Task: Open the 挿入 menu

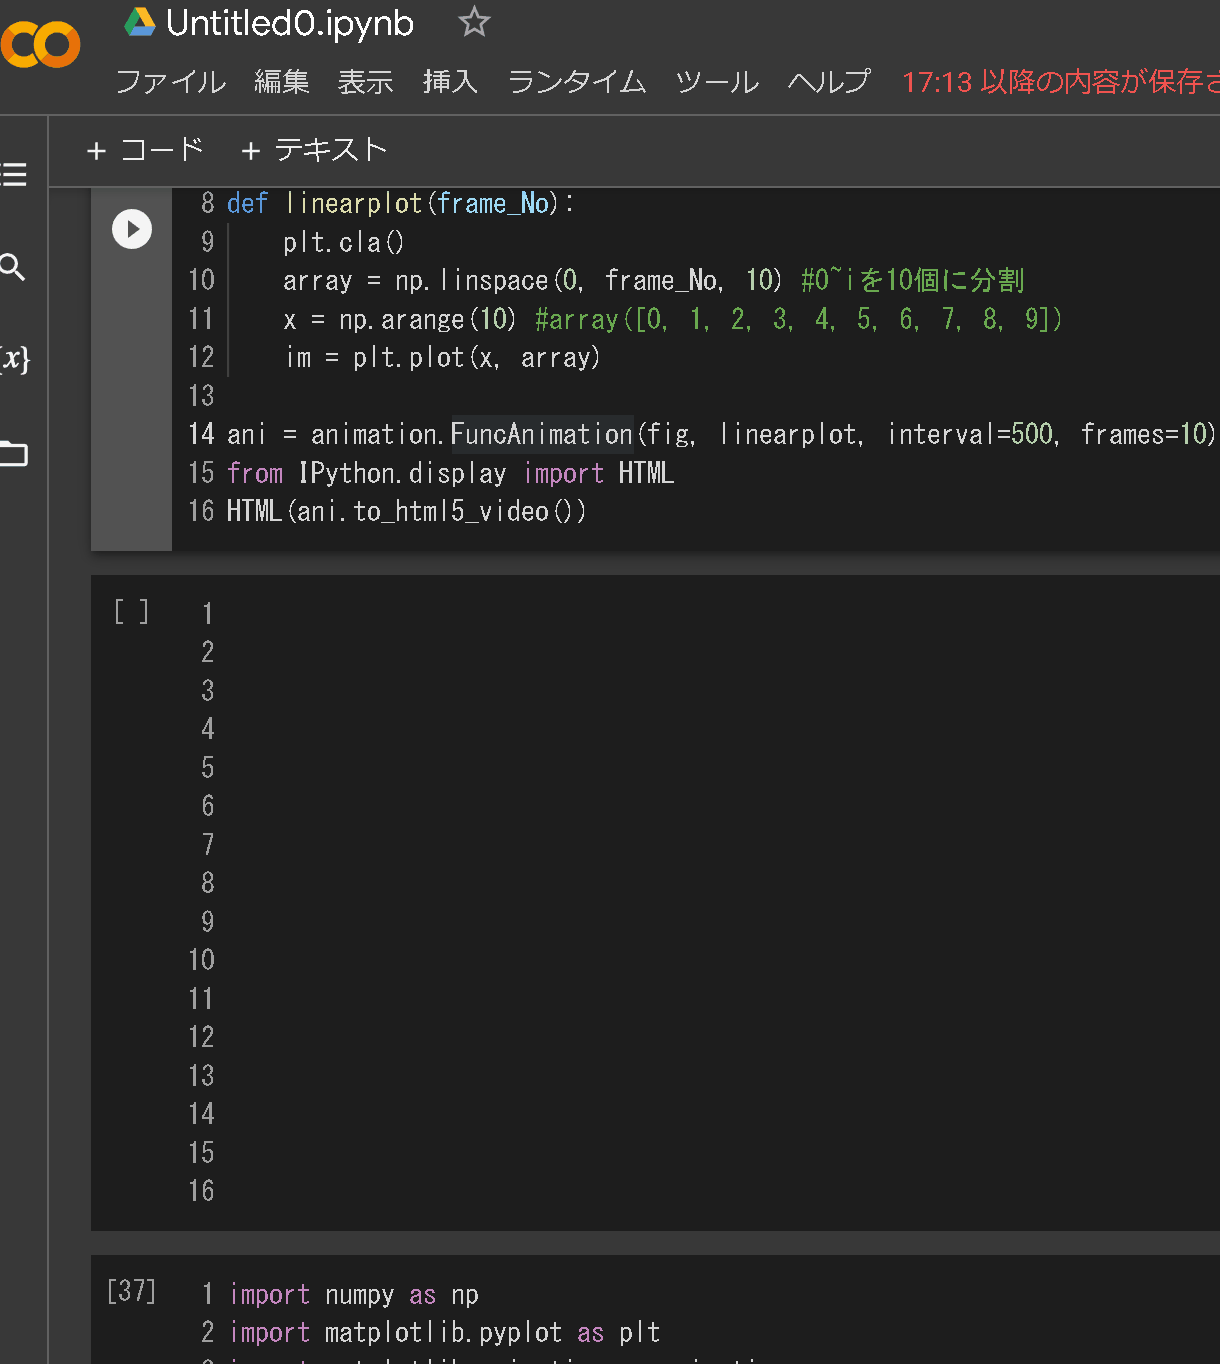Action: pyautogui.click(x=450, y=82)
